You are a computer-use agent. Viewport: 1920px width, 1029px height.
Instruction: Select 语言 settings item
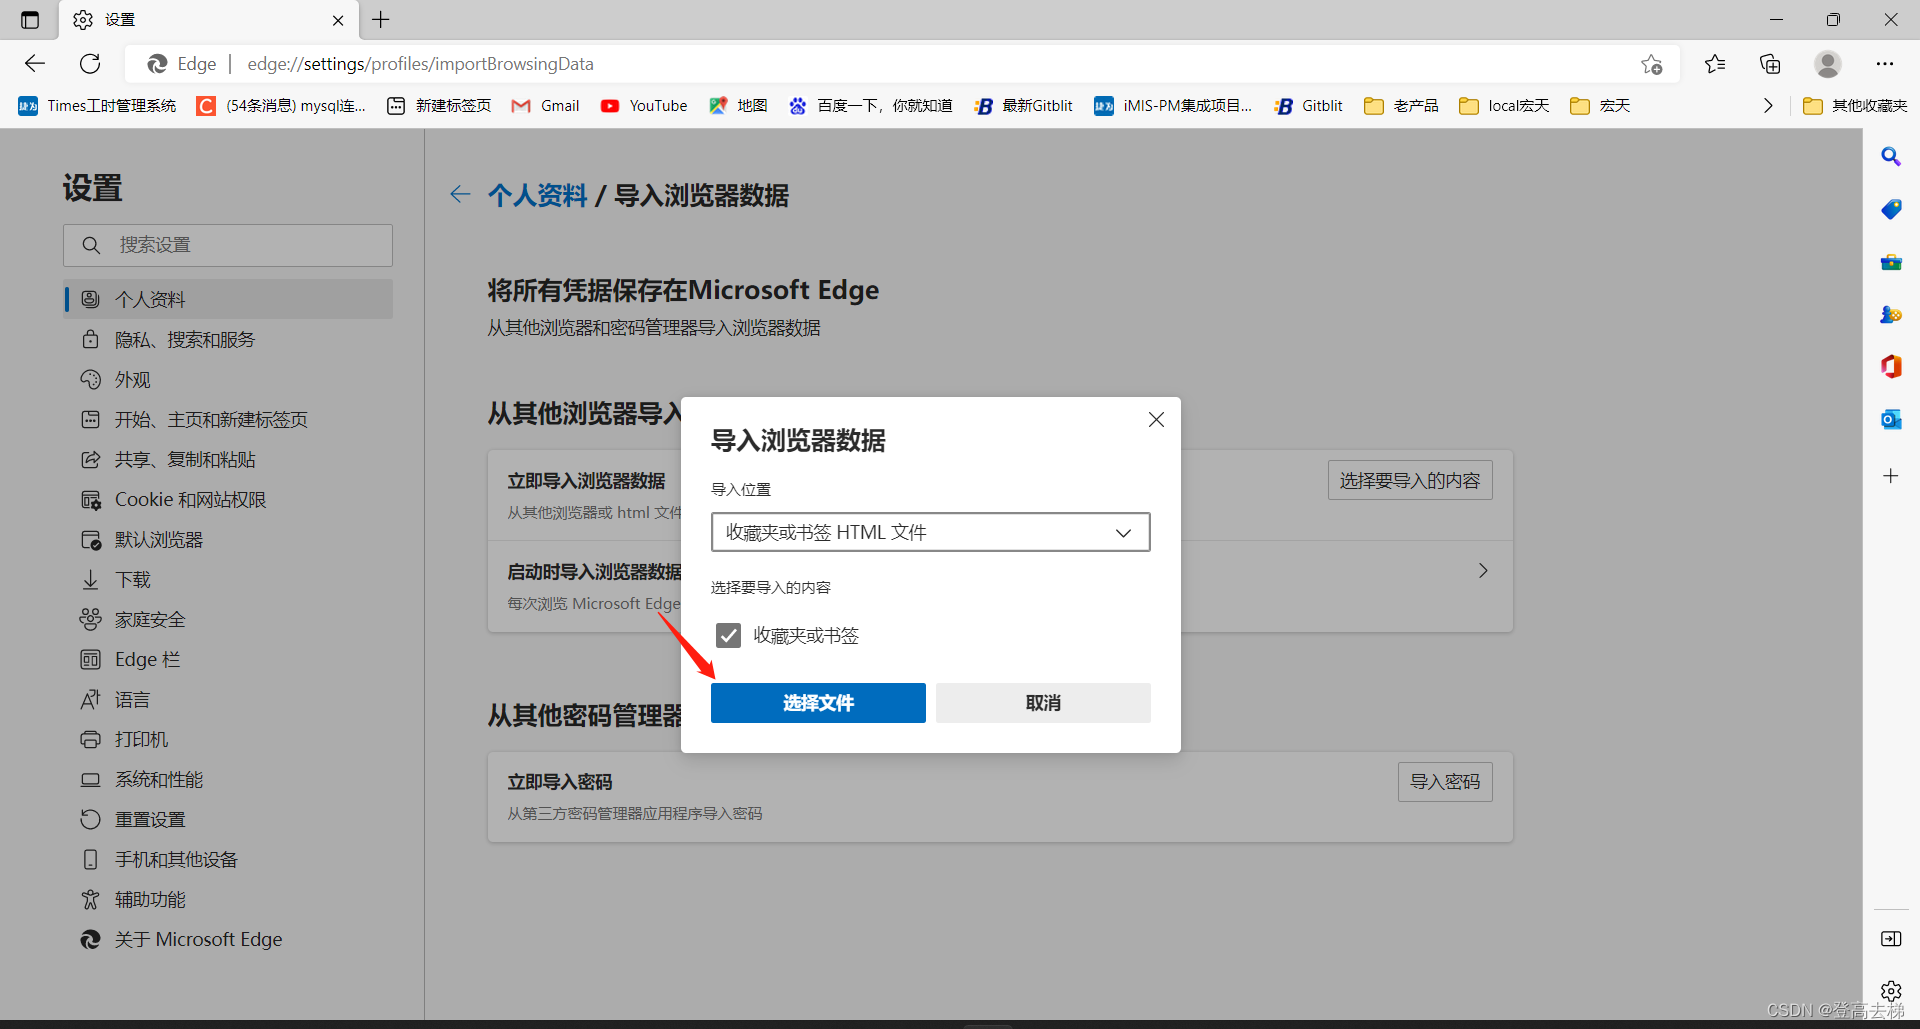point(228,700)
